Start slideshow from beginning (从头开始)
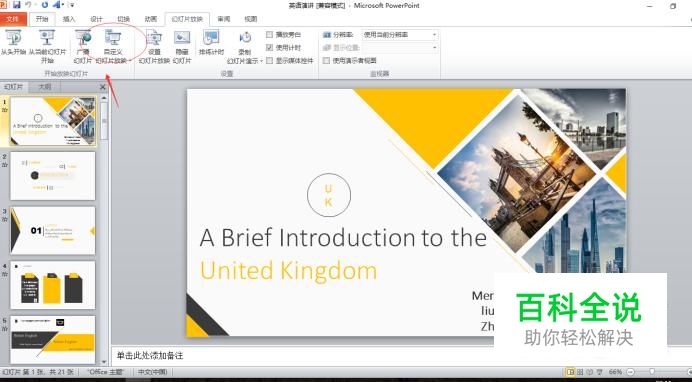The height and width of the screenshot is (382, 692). [13, 43]
